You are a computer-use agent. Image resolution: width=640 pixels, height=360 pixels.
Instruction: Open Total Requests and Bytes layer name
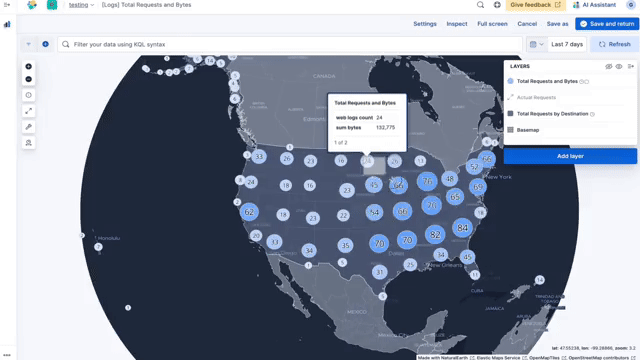tap(547, 81)
